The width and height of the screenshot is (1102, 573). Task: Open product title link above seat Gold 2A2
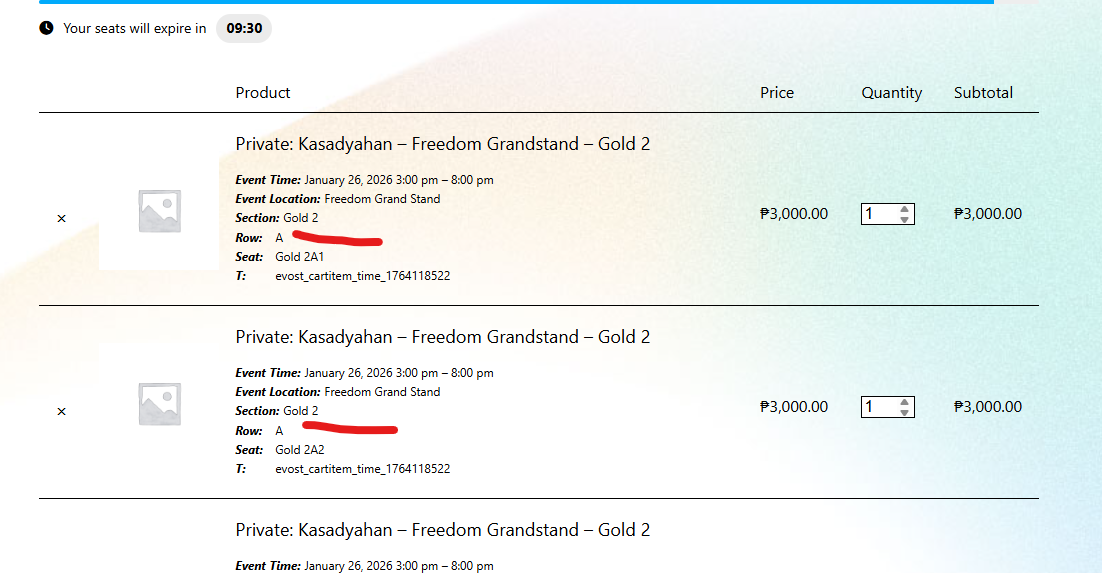442,337
